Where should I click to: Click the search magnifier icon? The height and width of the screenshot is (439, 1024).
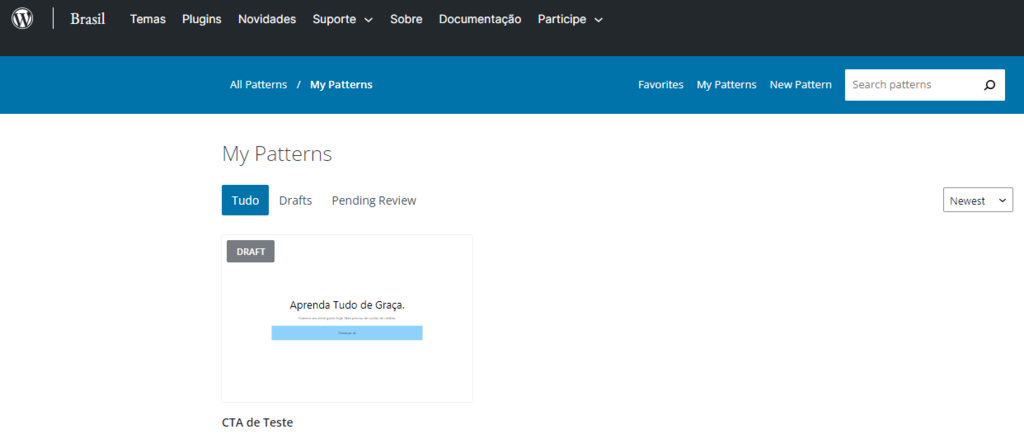pos(989,85)
